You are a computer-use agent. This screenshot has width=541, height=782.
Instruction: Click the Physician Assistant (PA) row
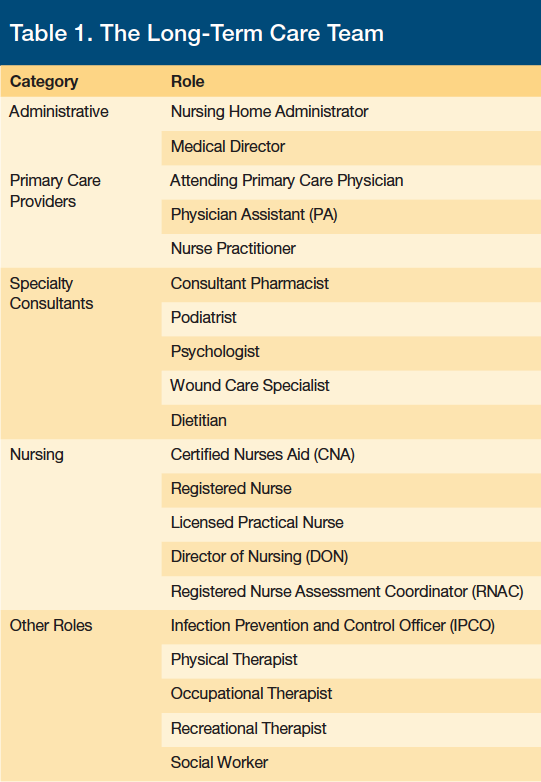click(351, 216)
